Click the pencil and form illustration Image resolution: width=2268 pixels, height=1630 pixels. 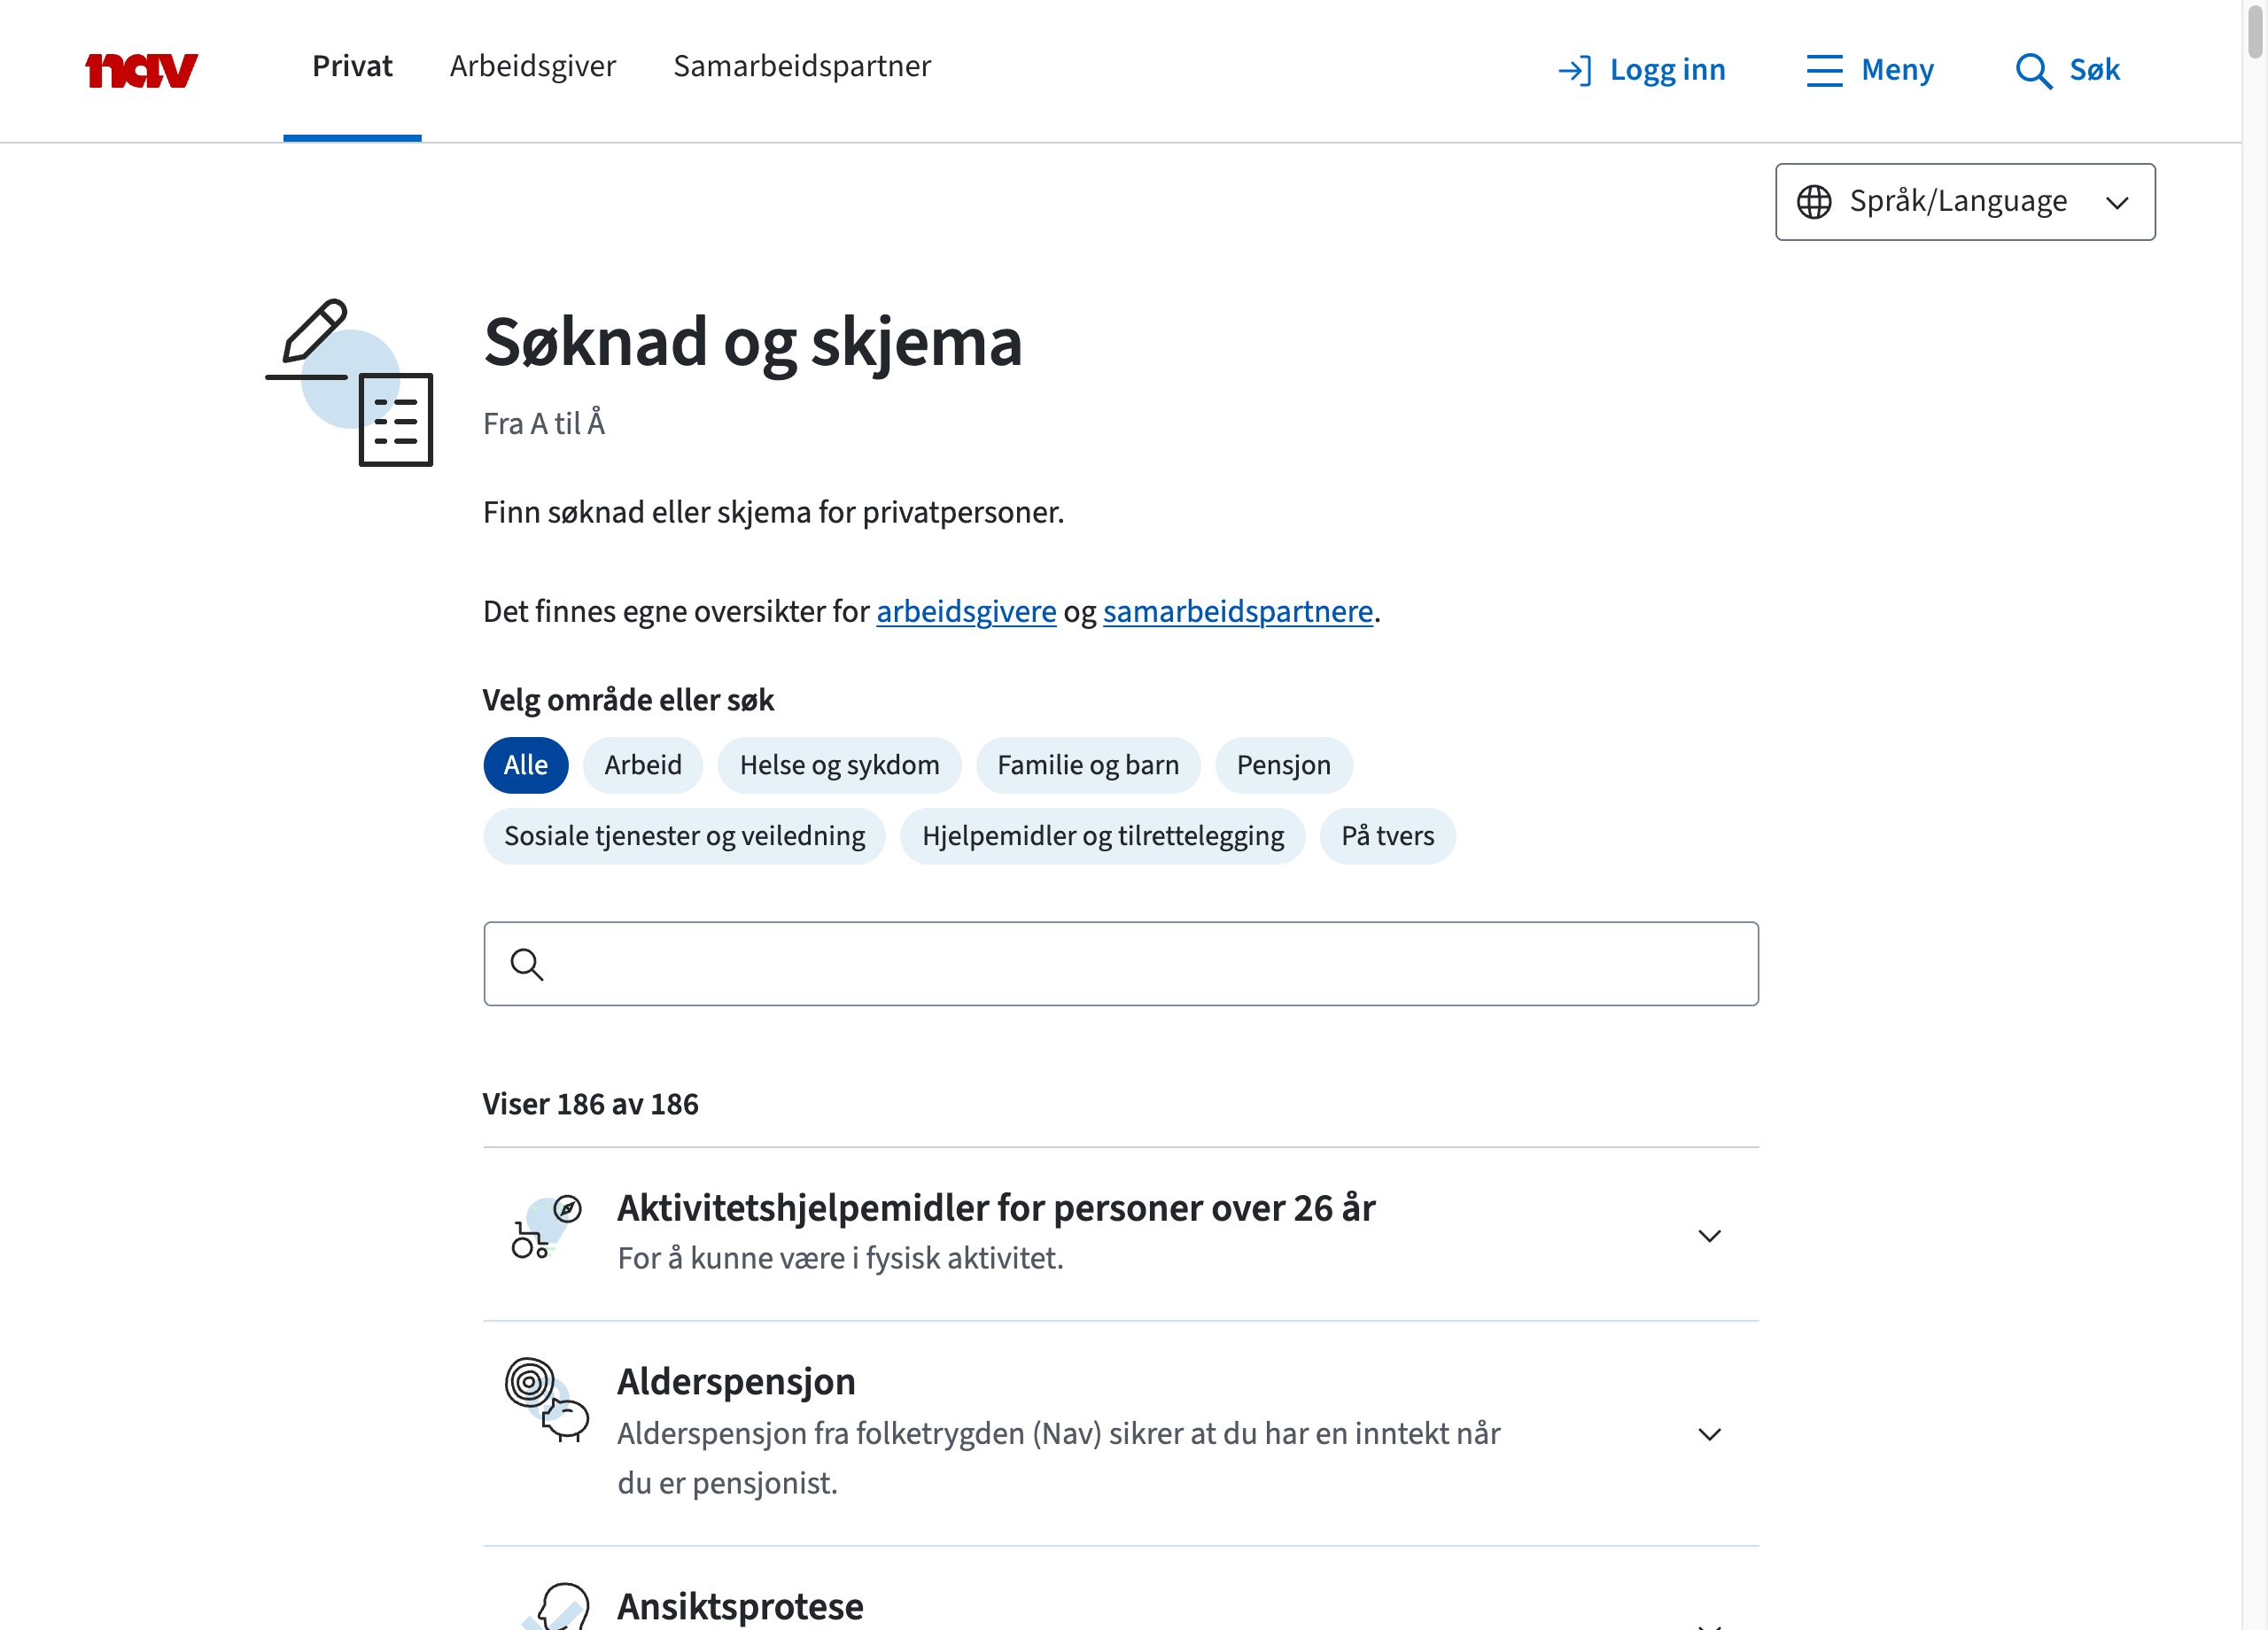349,382
